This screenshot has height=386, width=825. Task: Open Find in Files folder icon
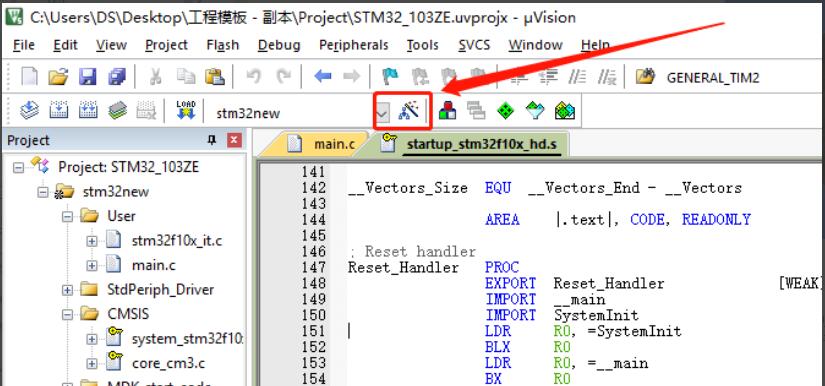[x=645, y=77]
